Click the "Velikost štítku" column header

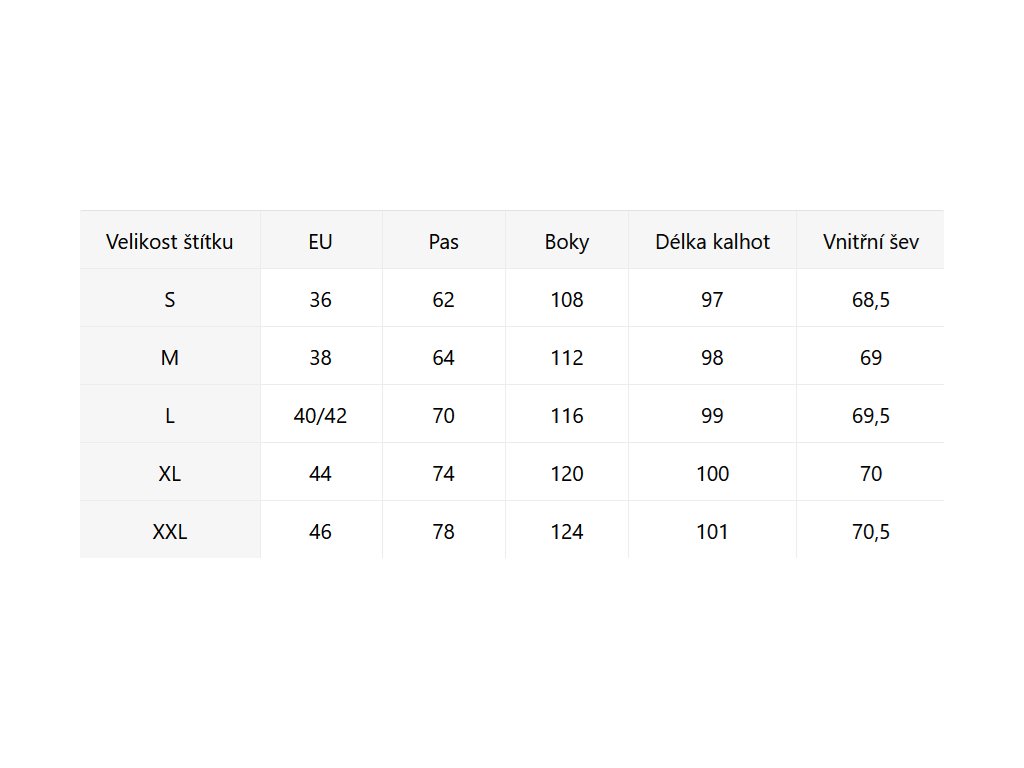point(170,242)
